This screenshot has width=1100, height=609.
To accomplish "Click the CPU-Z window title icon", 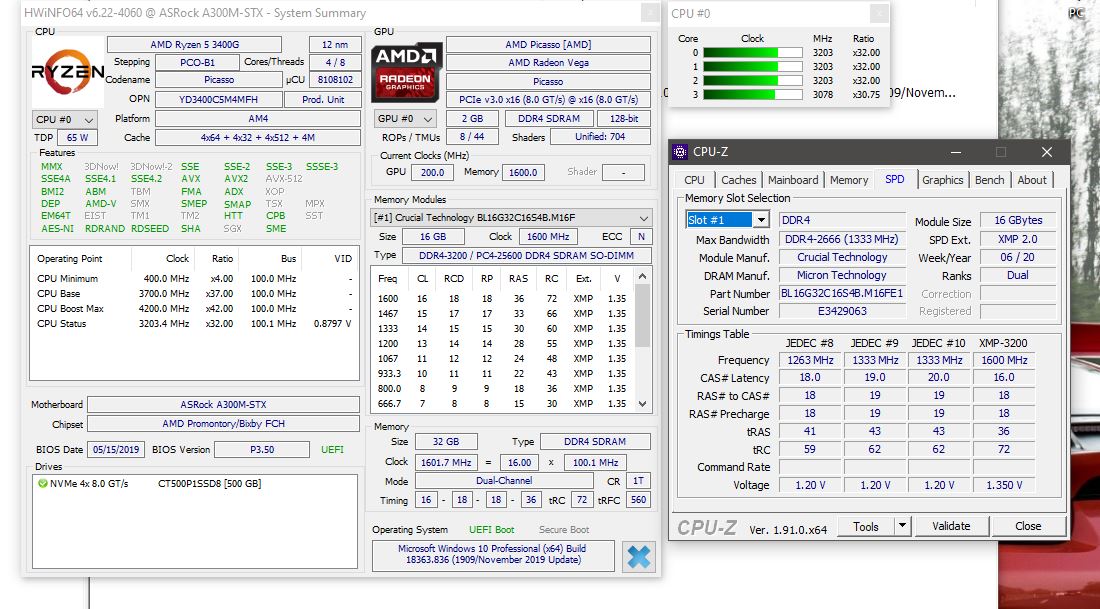I will tap(680, 152).
